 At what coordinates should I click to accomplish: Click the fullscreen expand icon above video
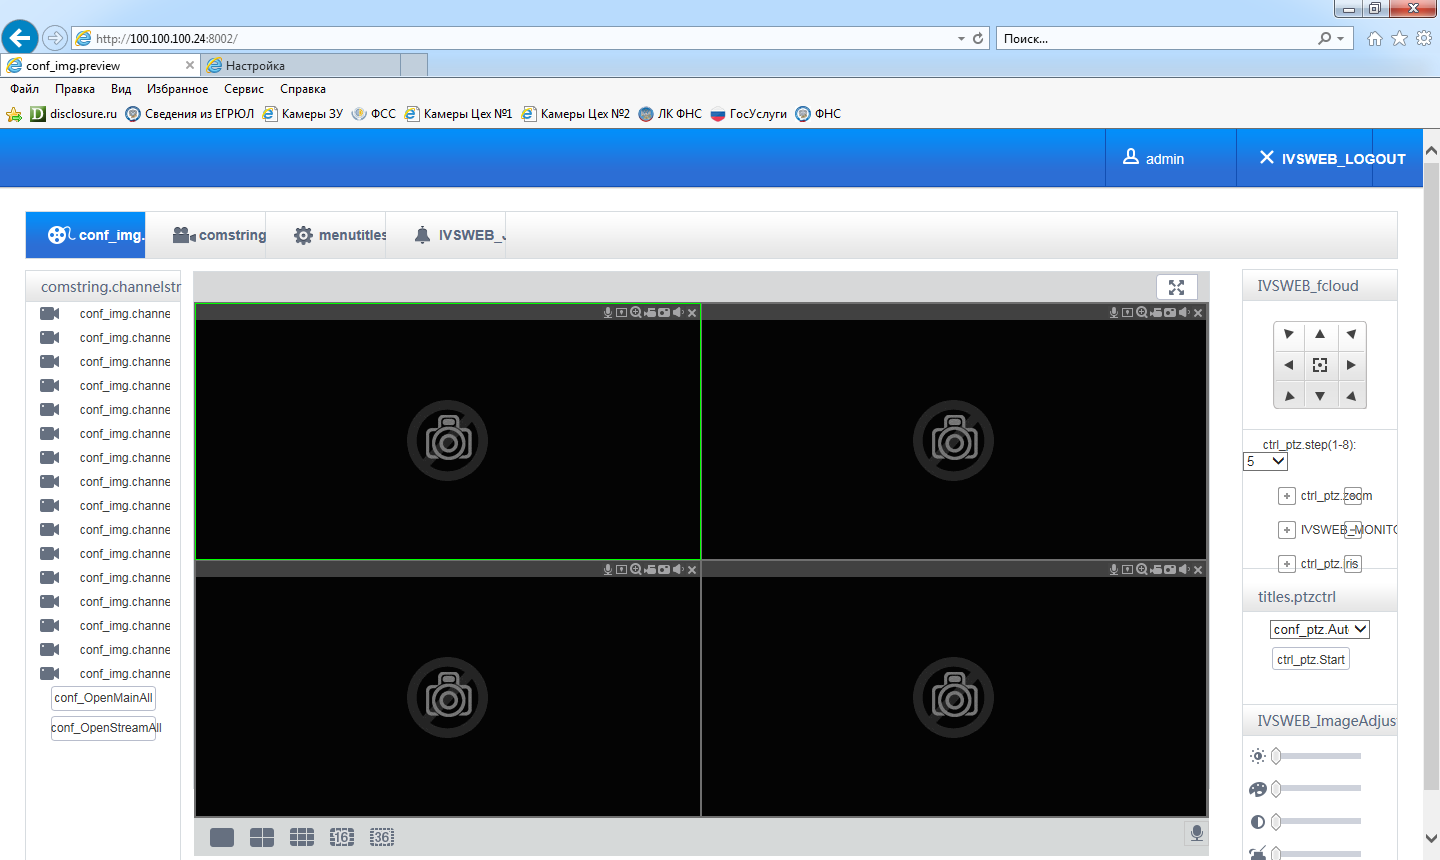1176,287
